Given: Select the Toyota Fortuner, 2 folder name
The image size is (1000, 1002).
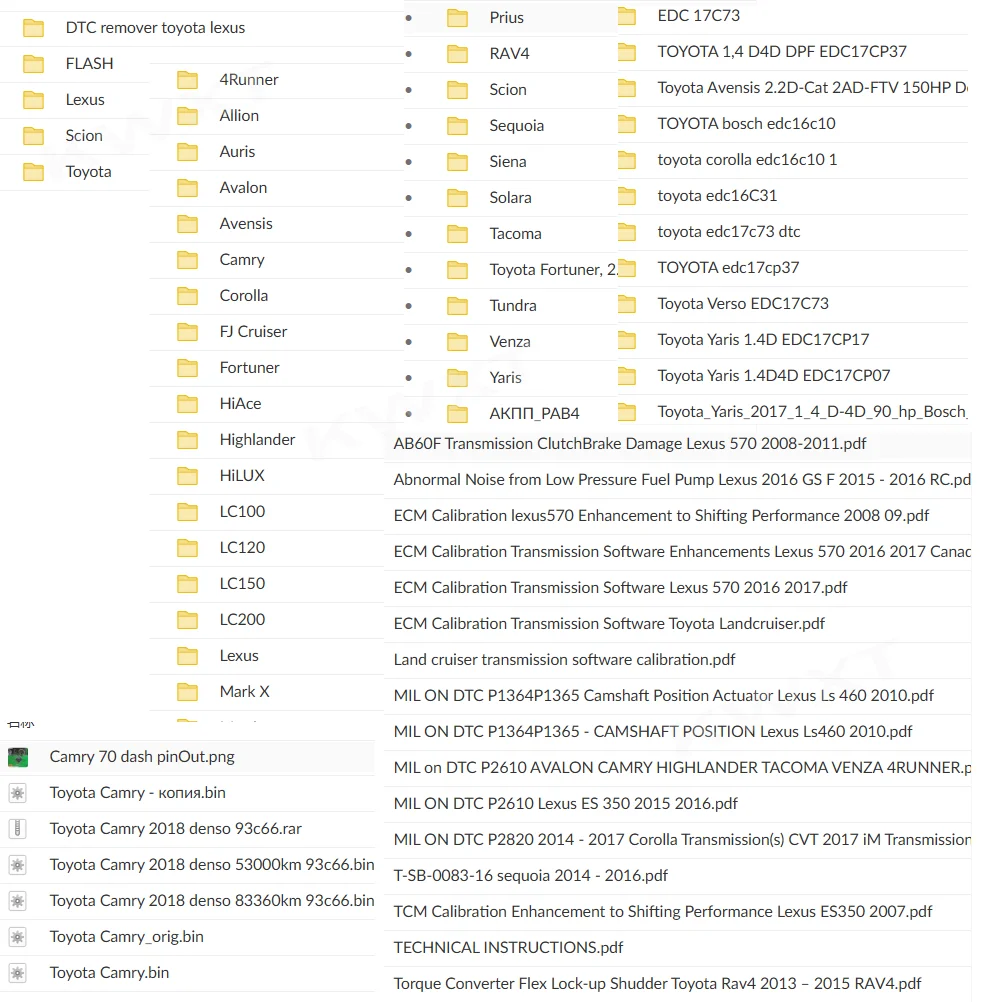Looking at the screenshot, I should tap(553, 270).
